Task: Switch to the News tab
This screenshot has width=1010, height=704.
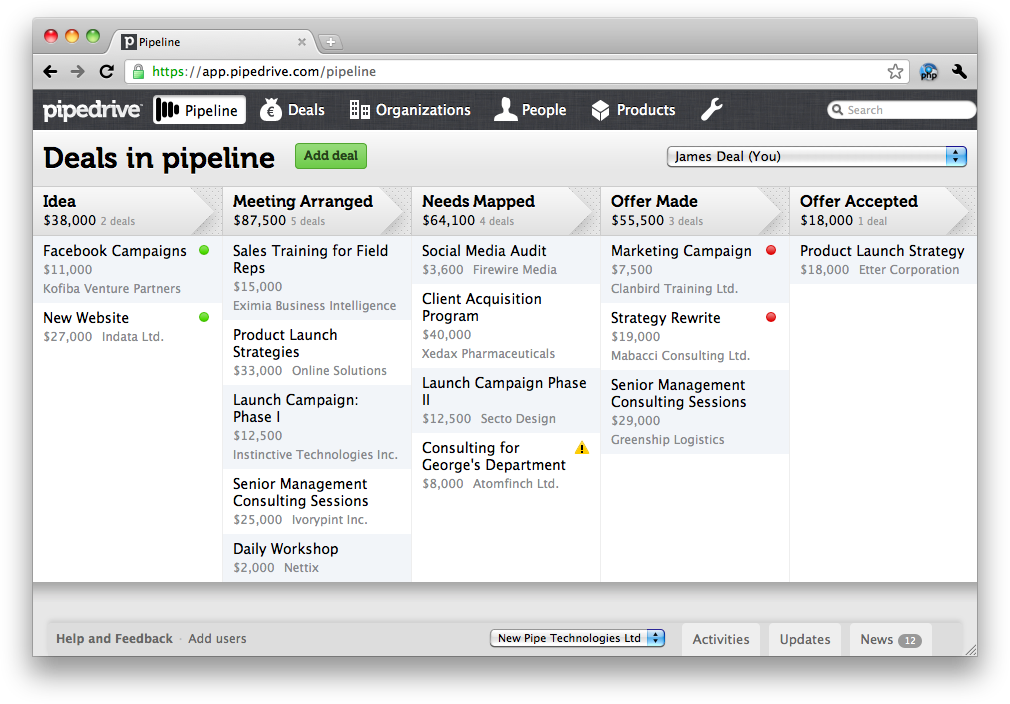Action: [x=891, y=640]
